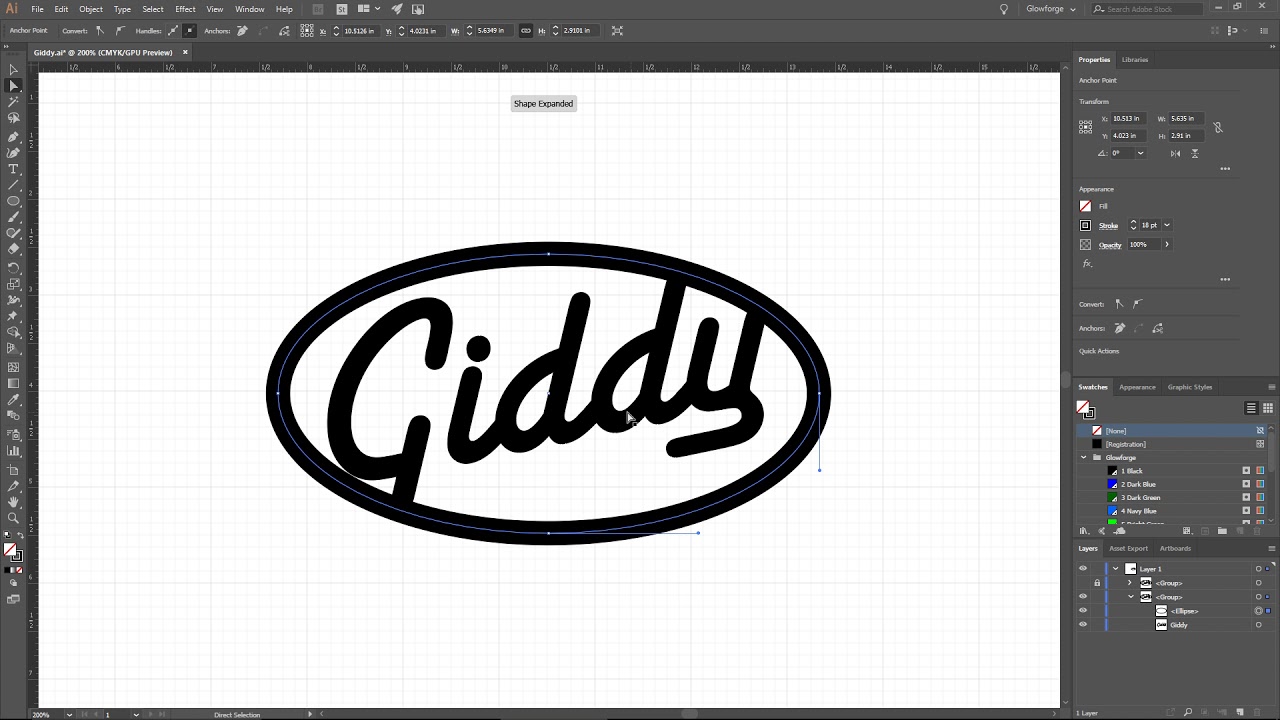1280x720 pixels.
Task: Select the Selection tool (black arrow)
Action: click(x=13, y=70)
